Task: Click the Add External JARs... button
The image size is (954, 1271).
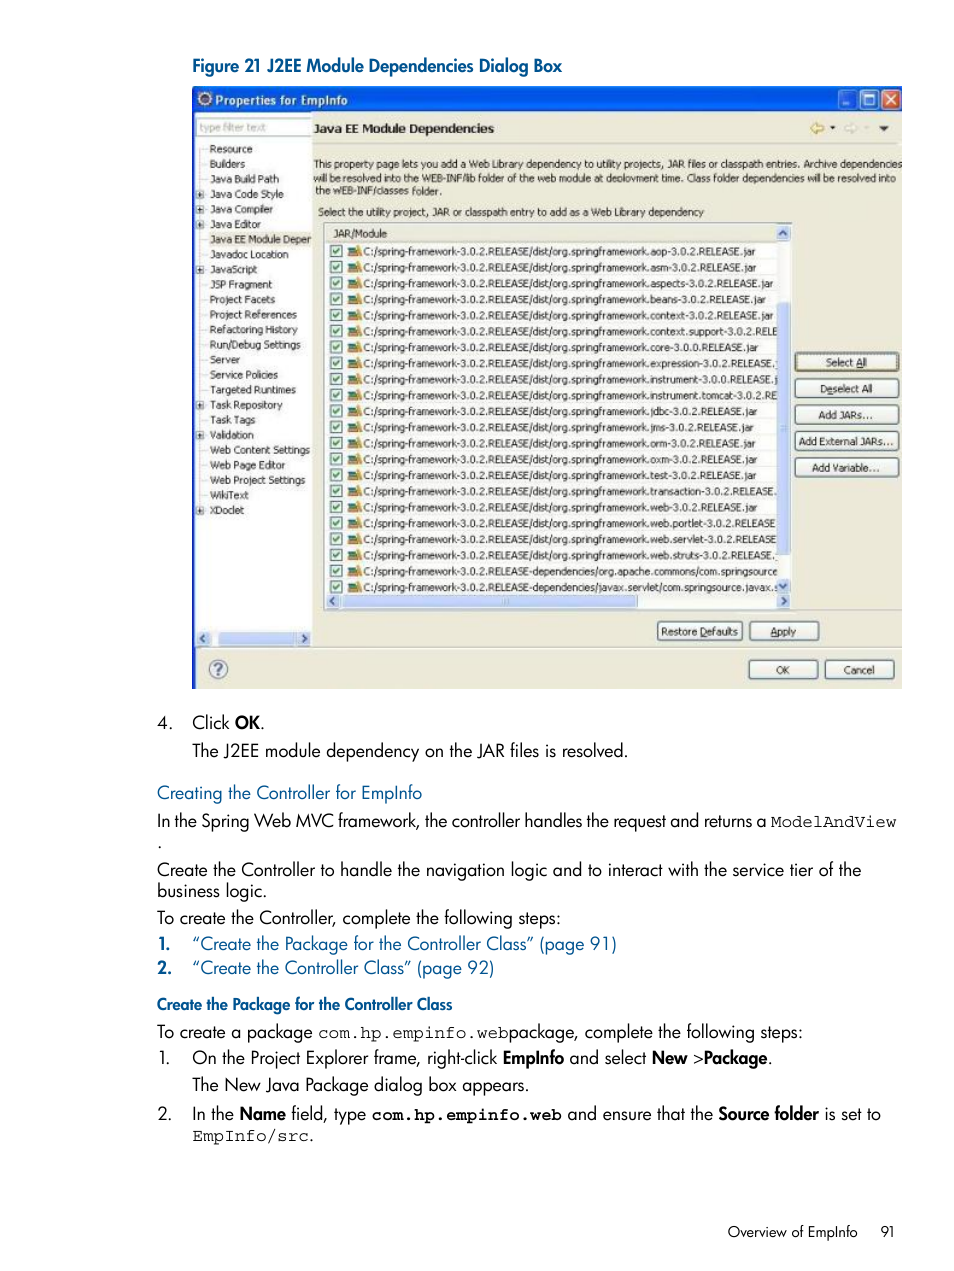Action: pyautogui.click(x=847, y=441)
